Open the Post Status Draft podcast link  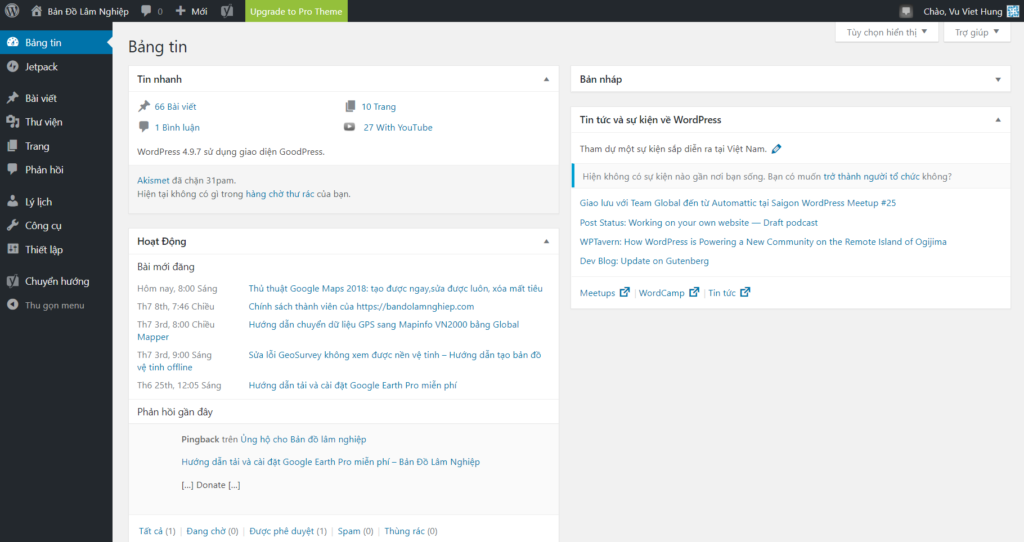pyautogui.click(x=699, y=223)
